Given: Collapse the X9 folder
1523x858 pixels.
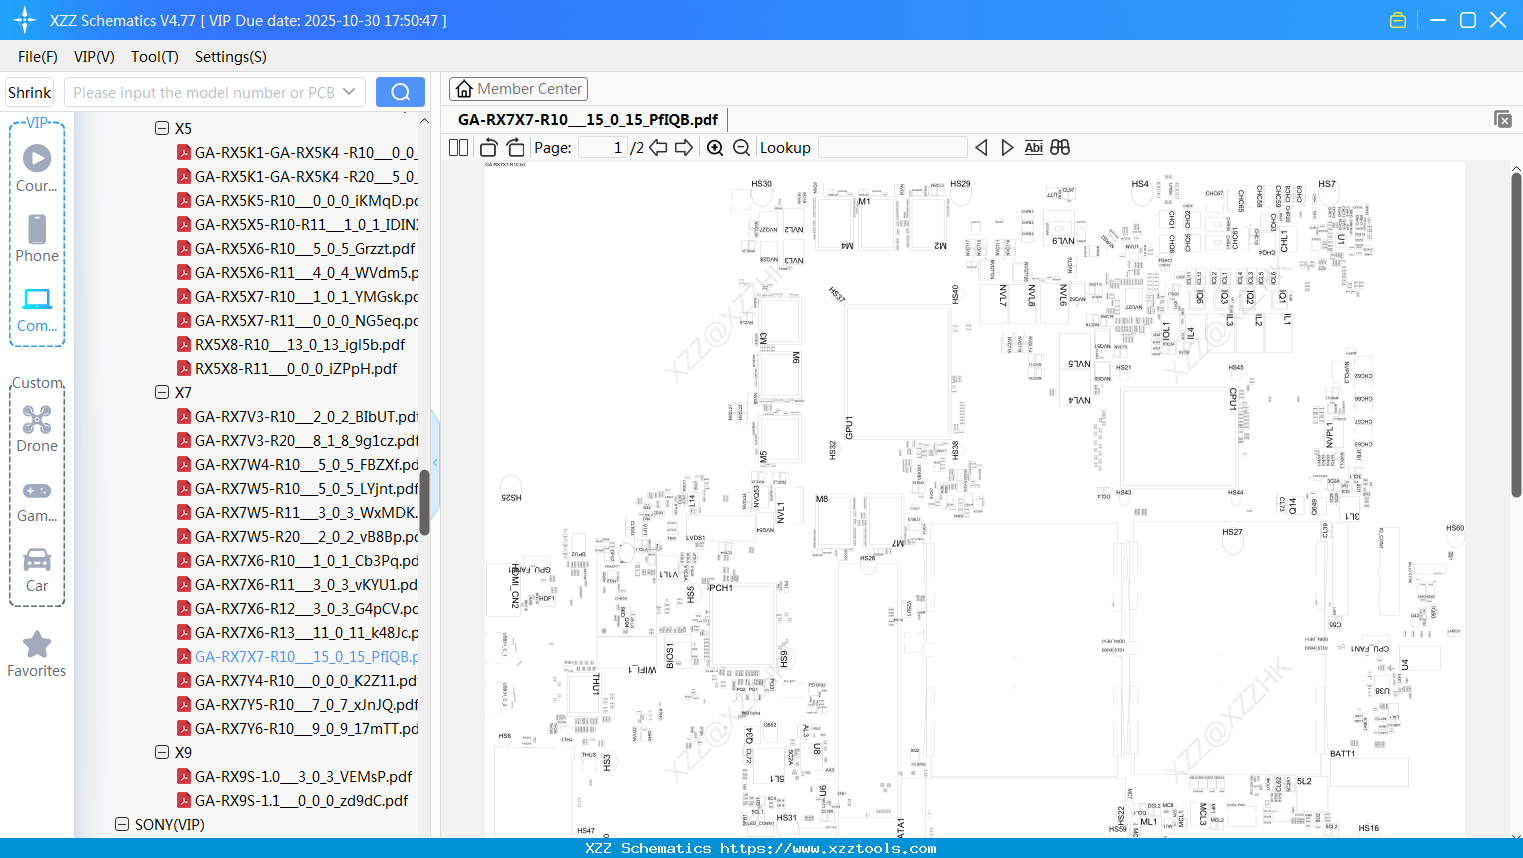Looking at the screenshot, I should click(162, 752).
